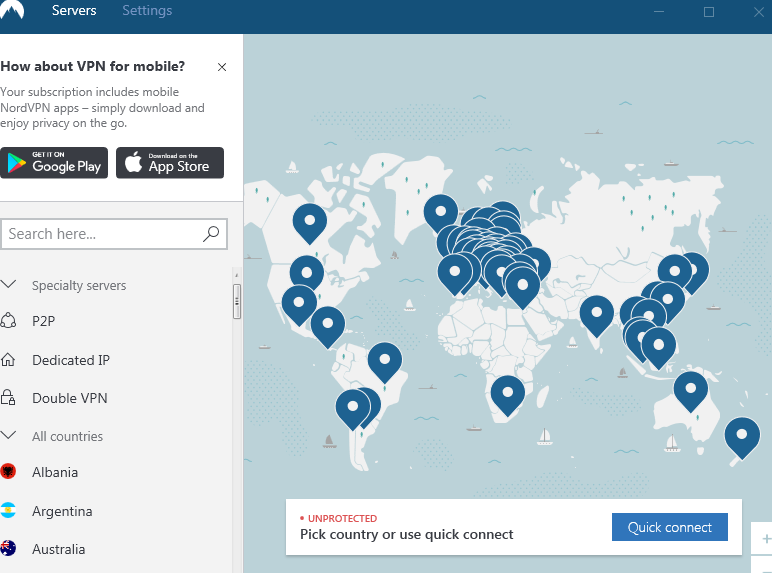772x573 pixels.
Task: Click the Albania flag icon
Action: pyautogui.click(x=8, y=472)
